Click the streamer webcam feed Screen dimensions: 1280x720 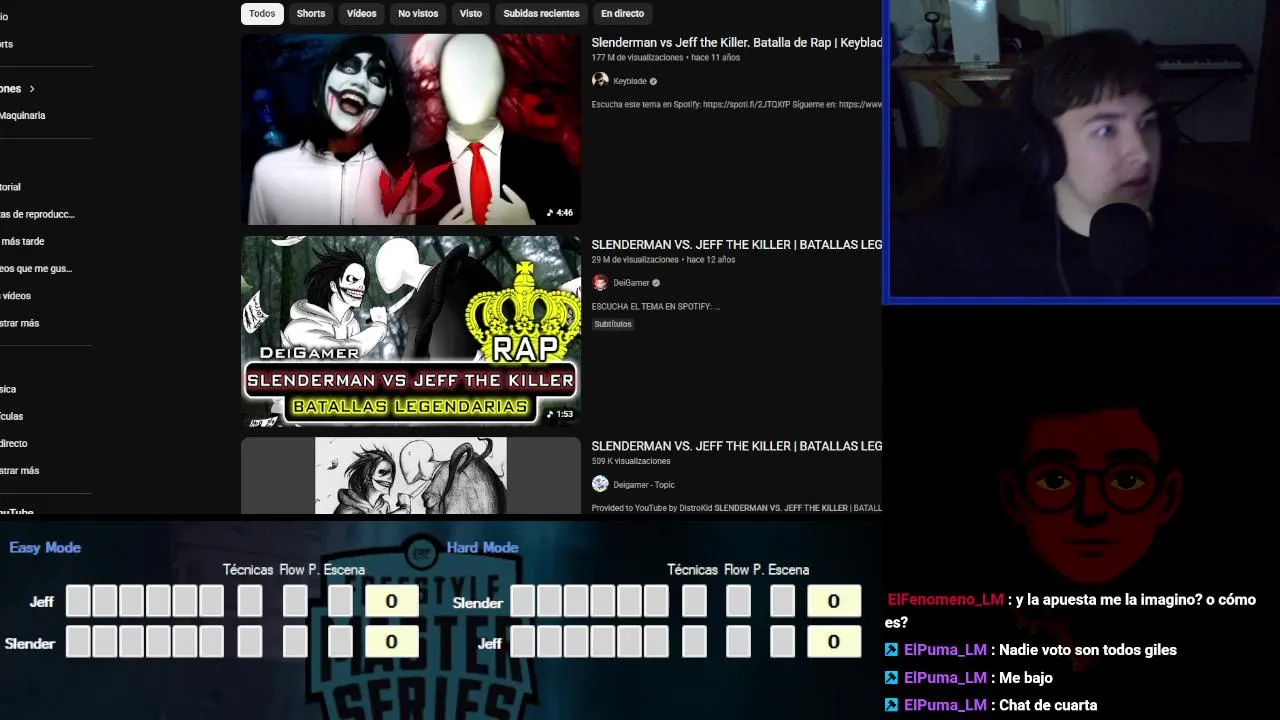pyautogui.click(x=1083, y=150)
